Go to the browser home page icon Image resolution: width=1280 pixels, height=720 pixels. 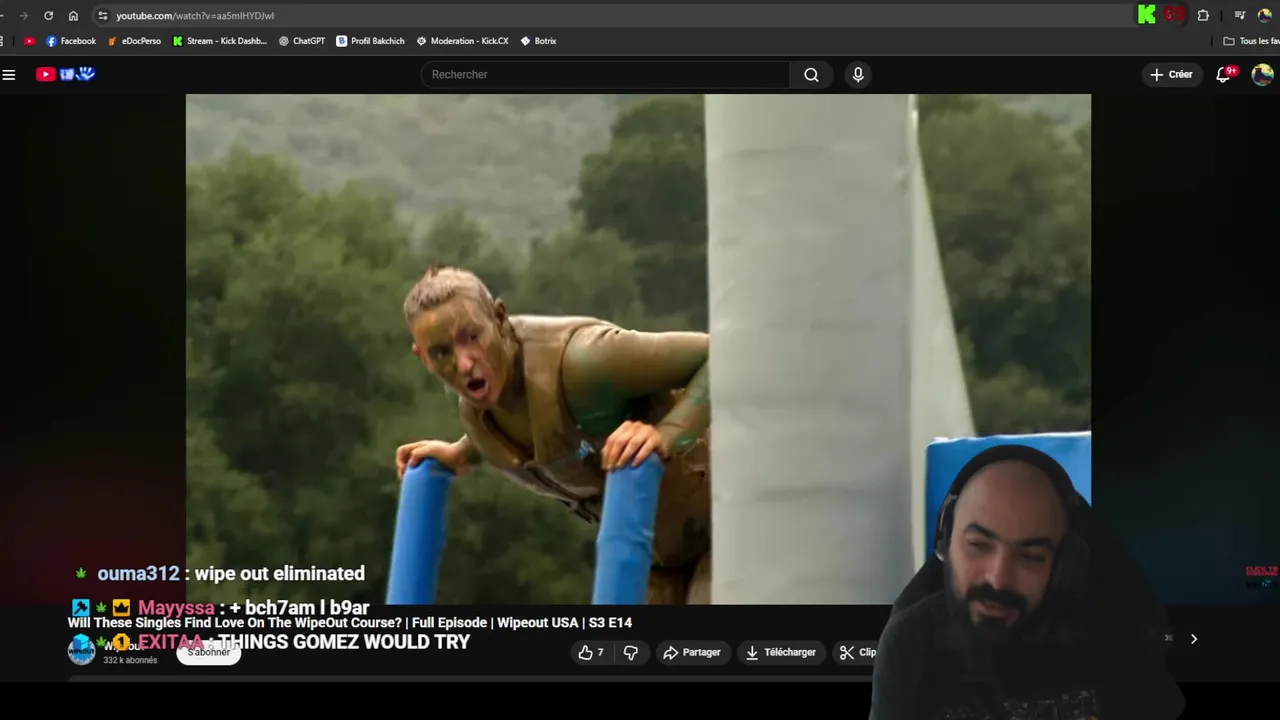tap(73, 15)
